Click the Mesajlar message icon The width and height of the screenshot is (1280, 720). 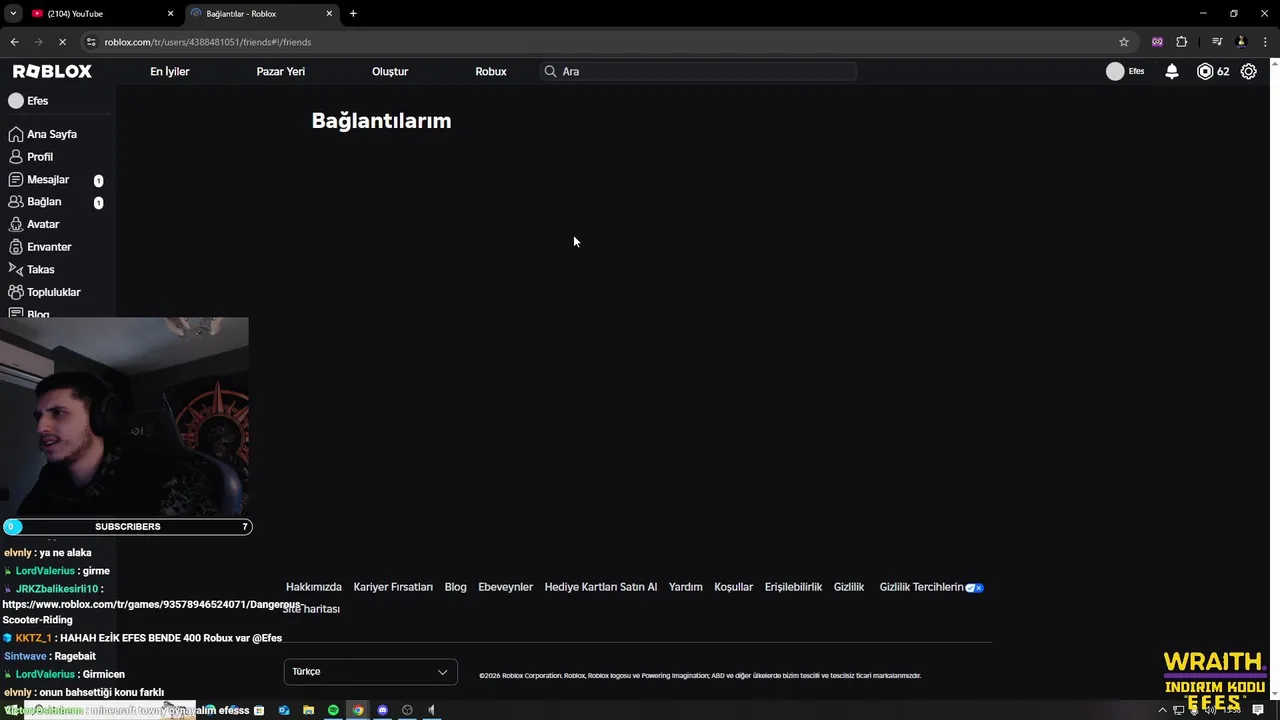pyautogui.click(x=16, y=180)
